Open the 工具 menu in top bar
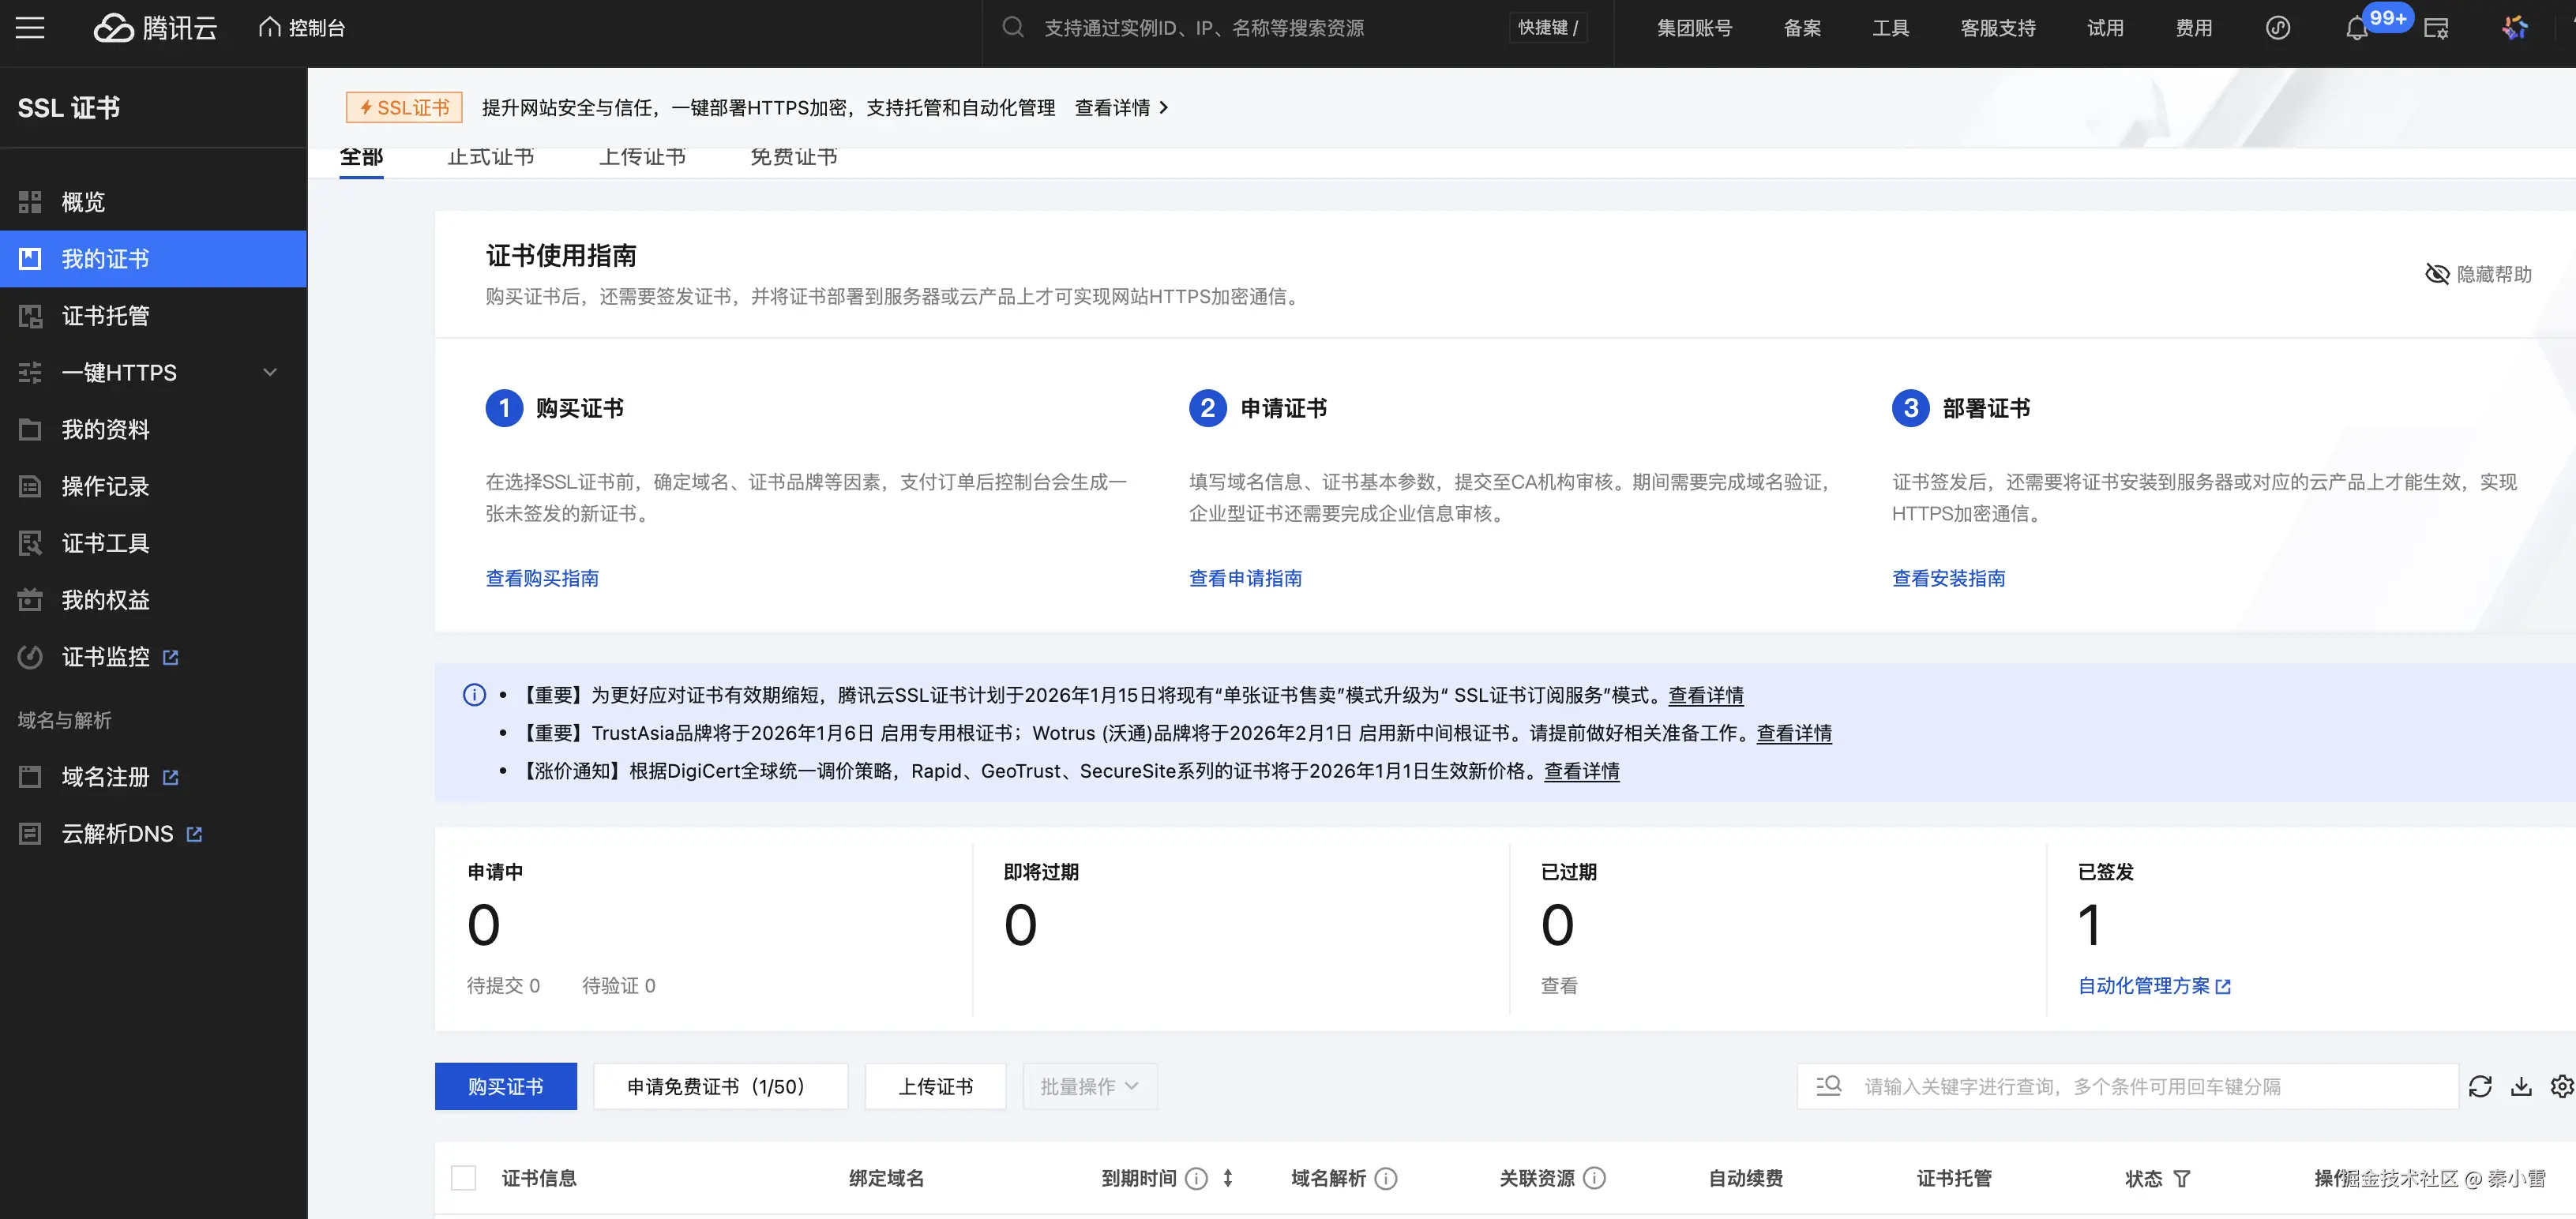The image size is (2576, 1219). [1891, 27]
